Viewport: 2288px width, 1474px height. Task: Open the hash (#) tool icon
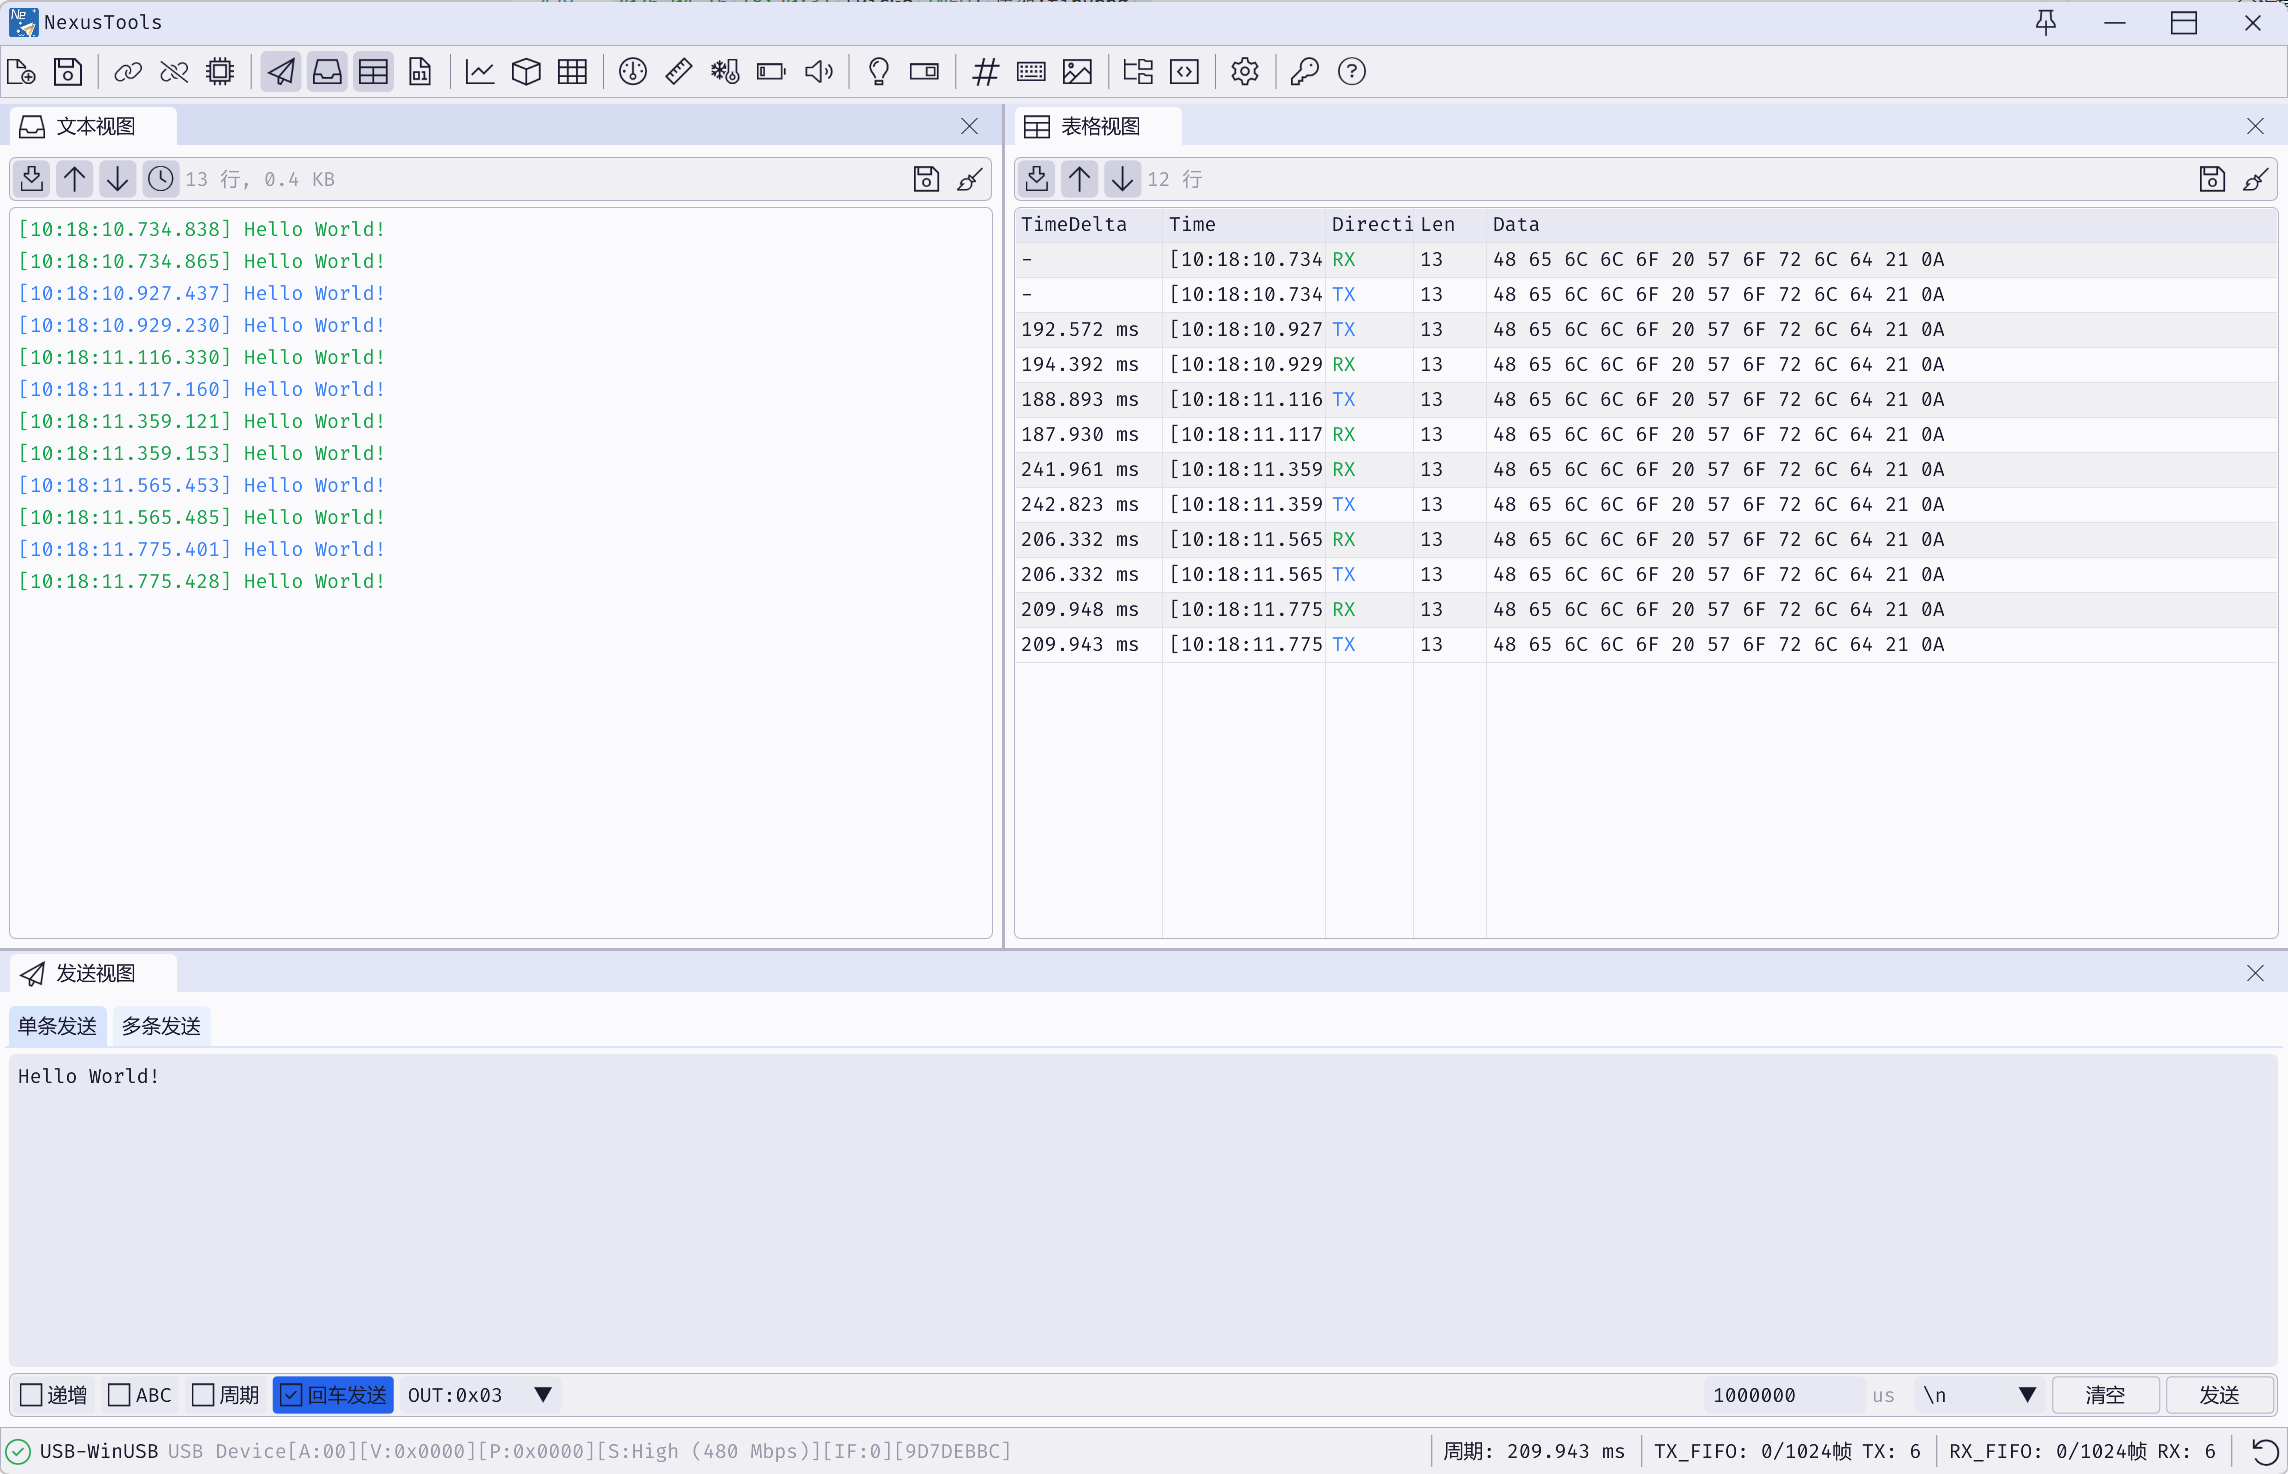point(985,72)
